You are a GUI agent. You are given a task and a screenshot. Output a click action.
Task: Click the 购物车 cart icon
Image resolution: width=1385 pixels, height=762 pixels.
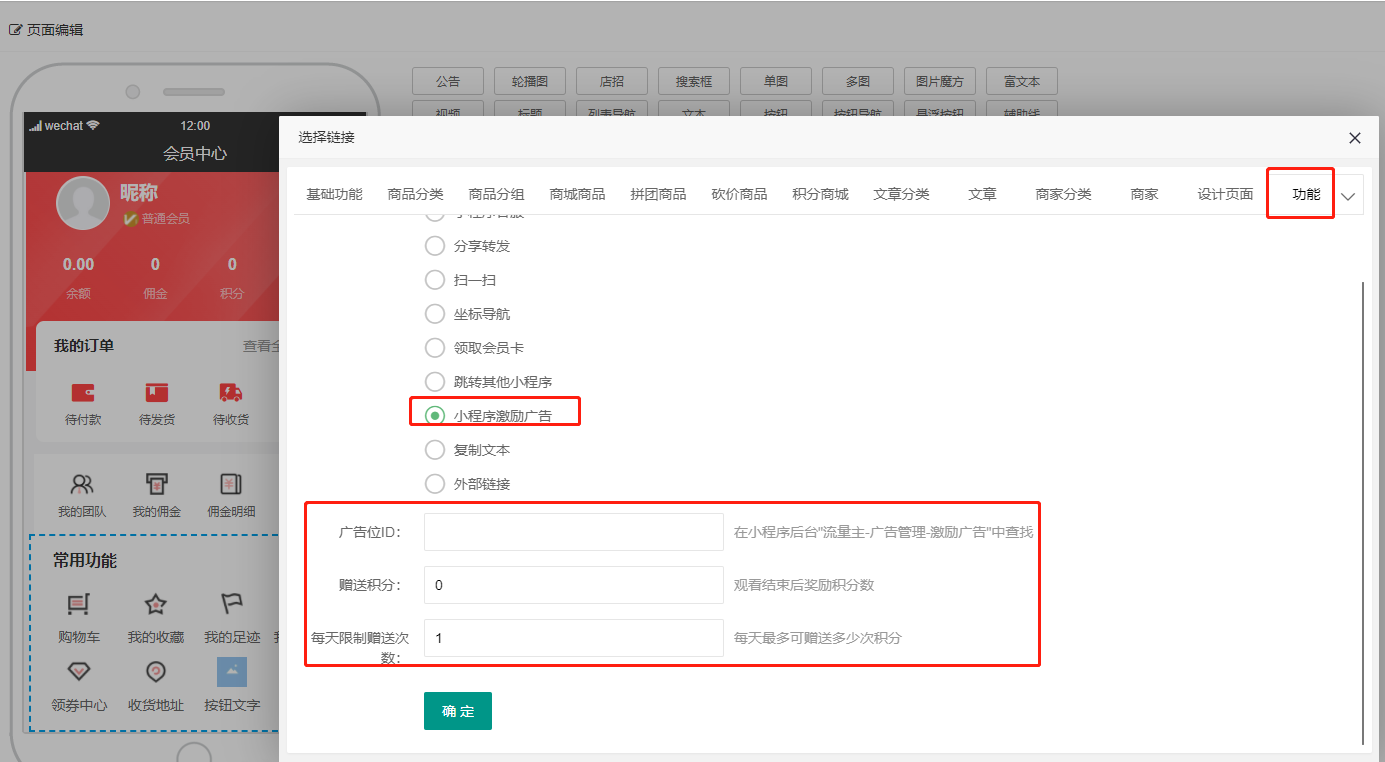pyautogui.click(x=79, y=604)
